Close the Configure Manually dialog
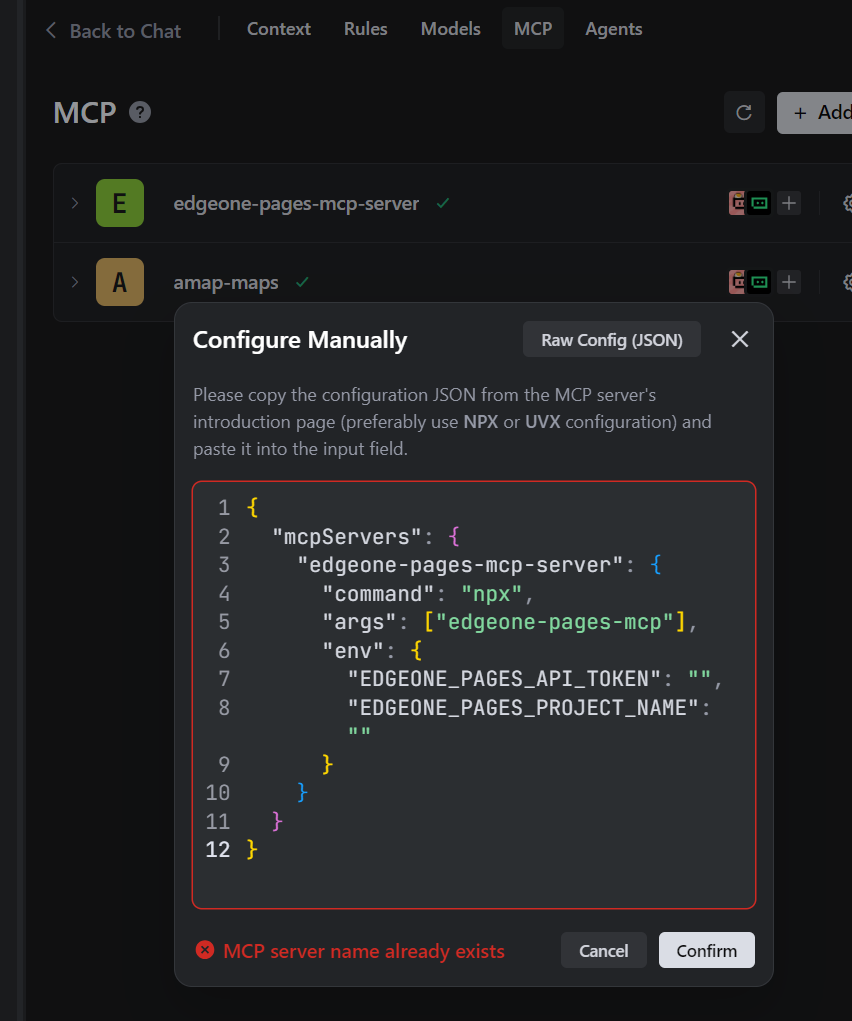This screenshot has width=852, height=1021. click(739, 339)
